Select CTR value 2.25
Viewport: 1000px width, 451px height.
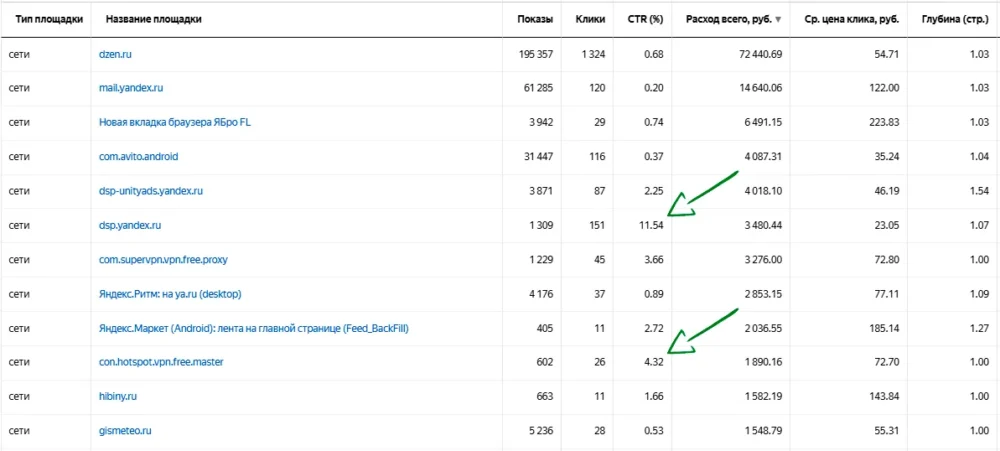point(654,191)
